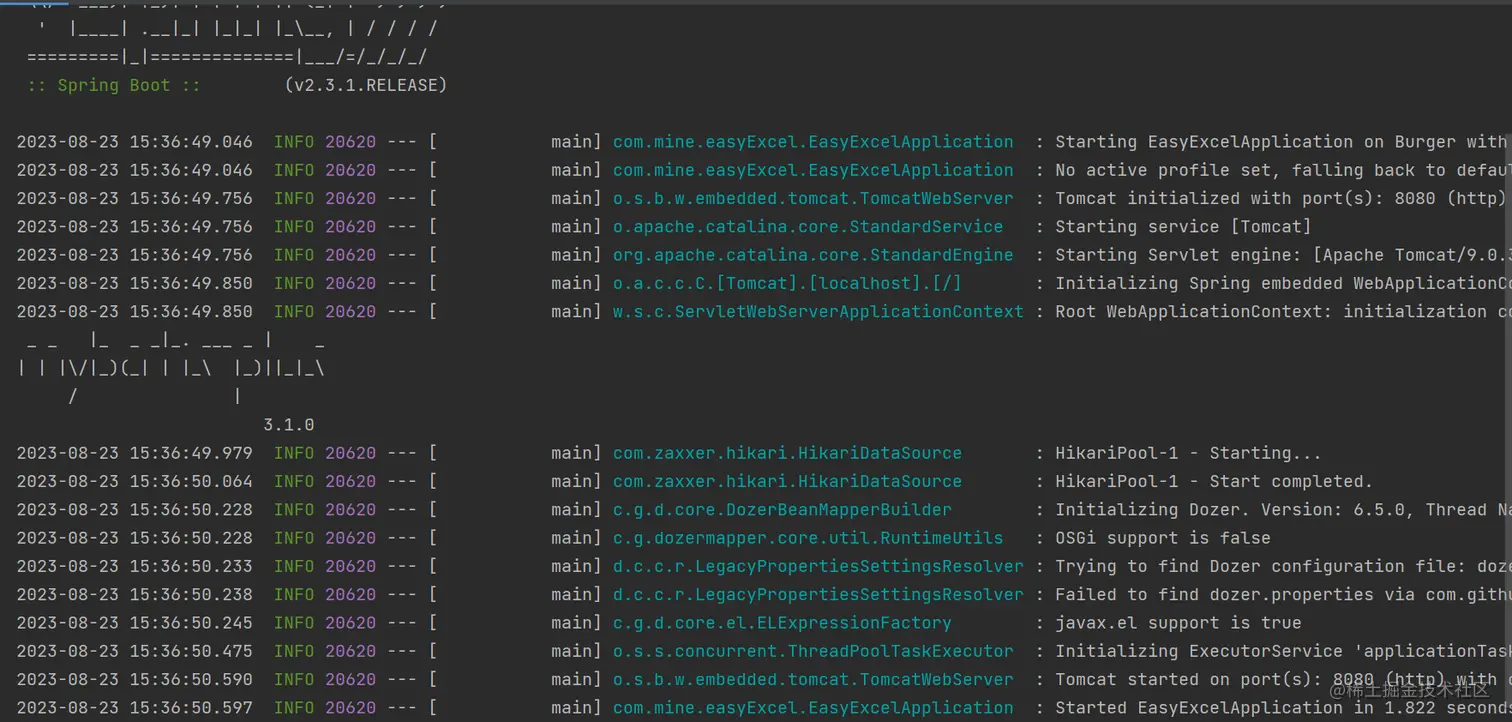
Task: Click logger 'c.g.d.core.el.ELExpressionFactory'
Action: click(x=782, y=623)
